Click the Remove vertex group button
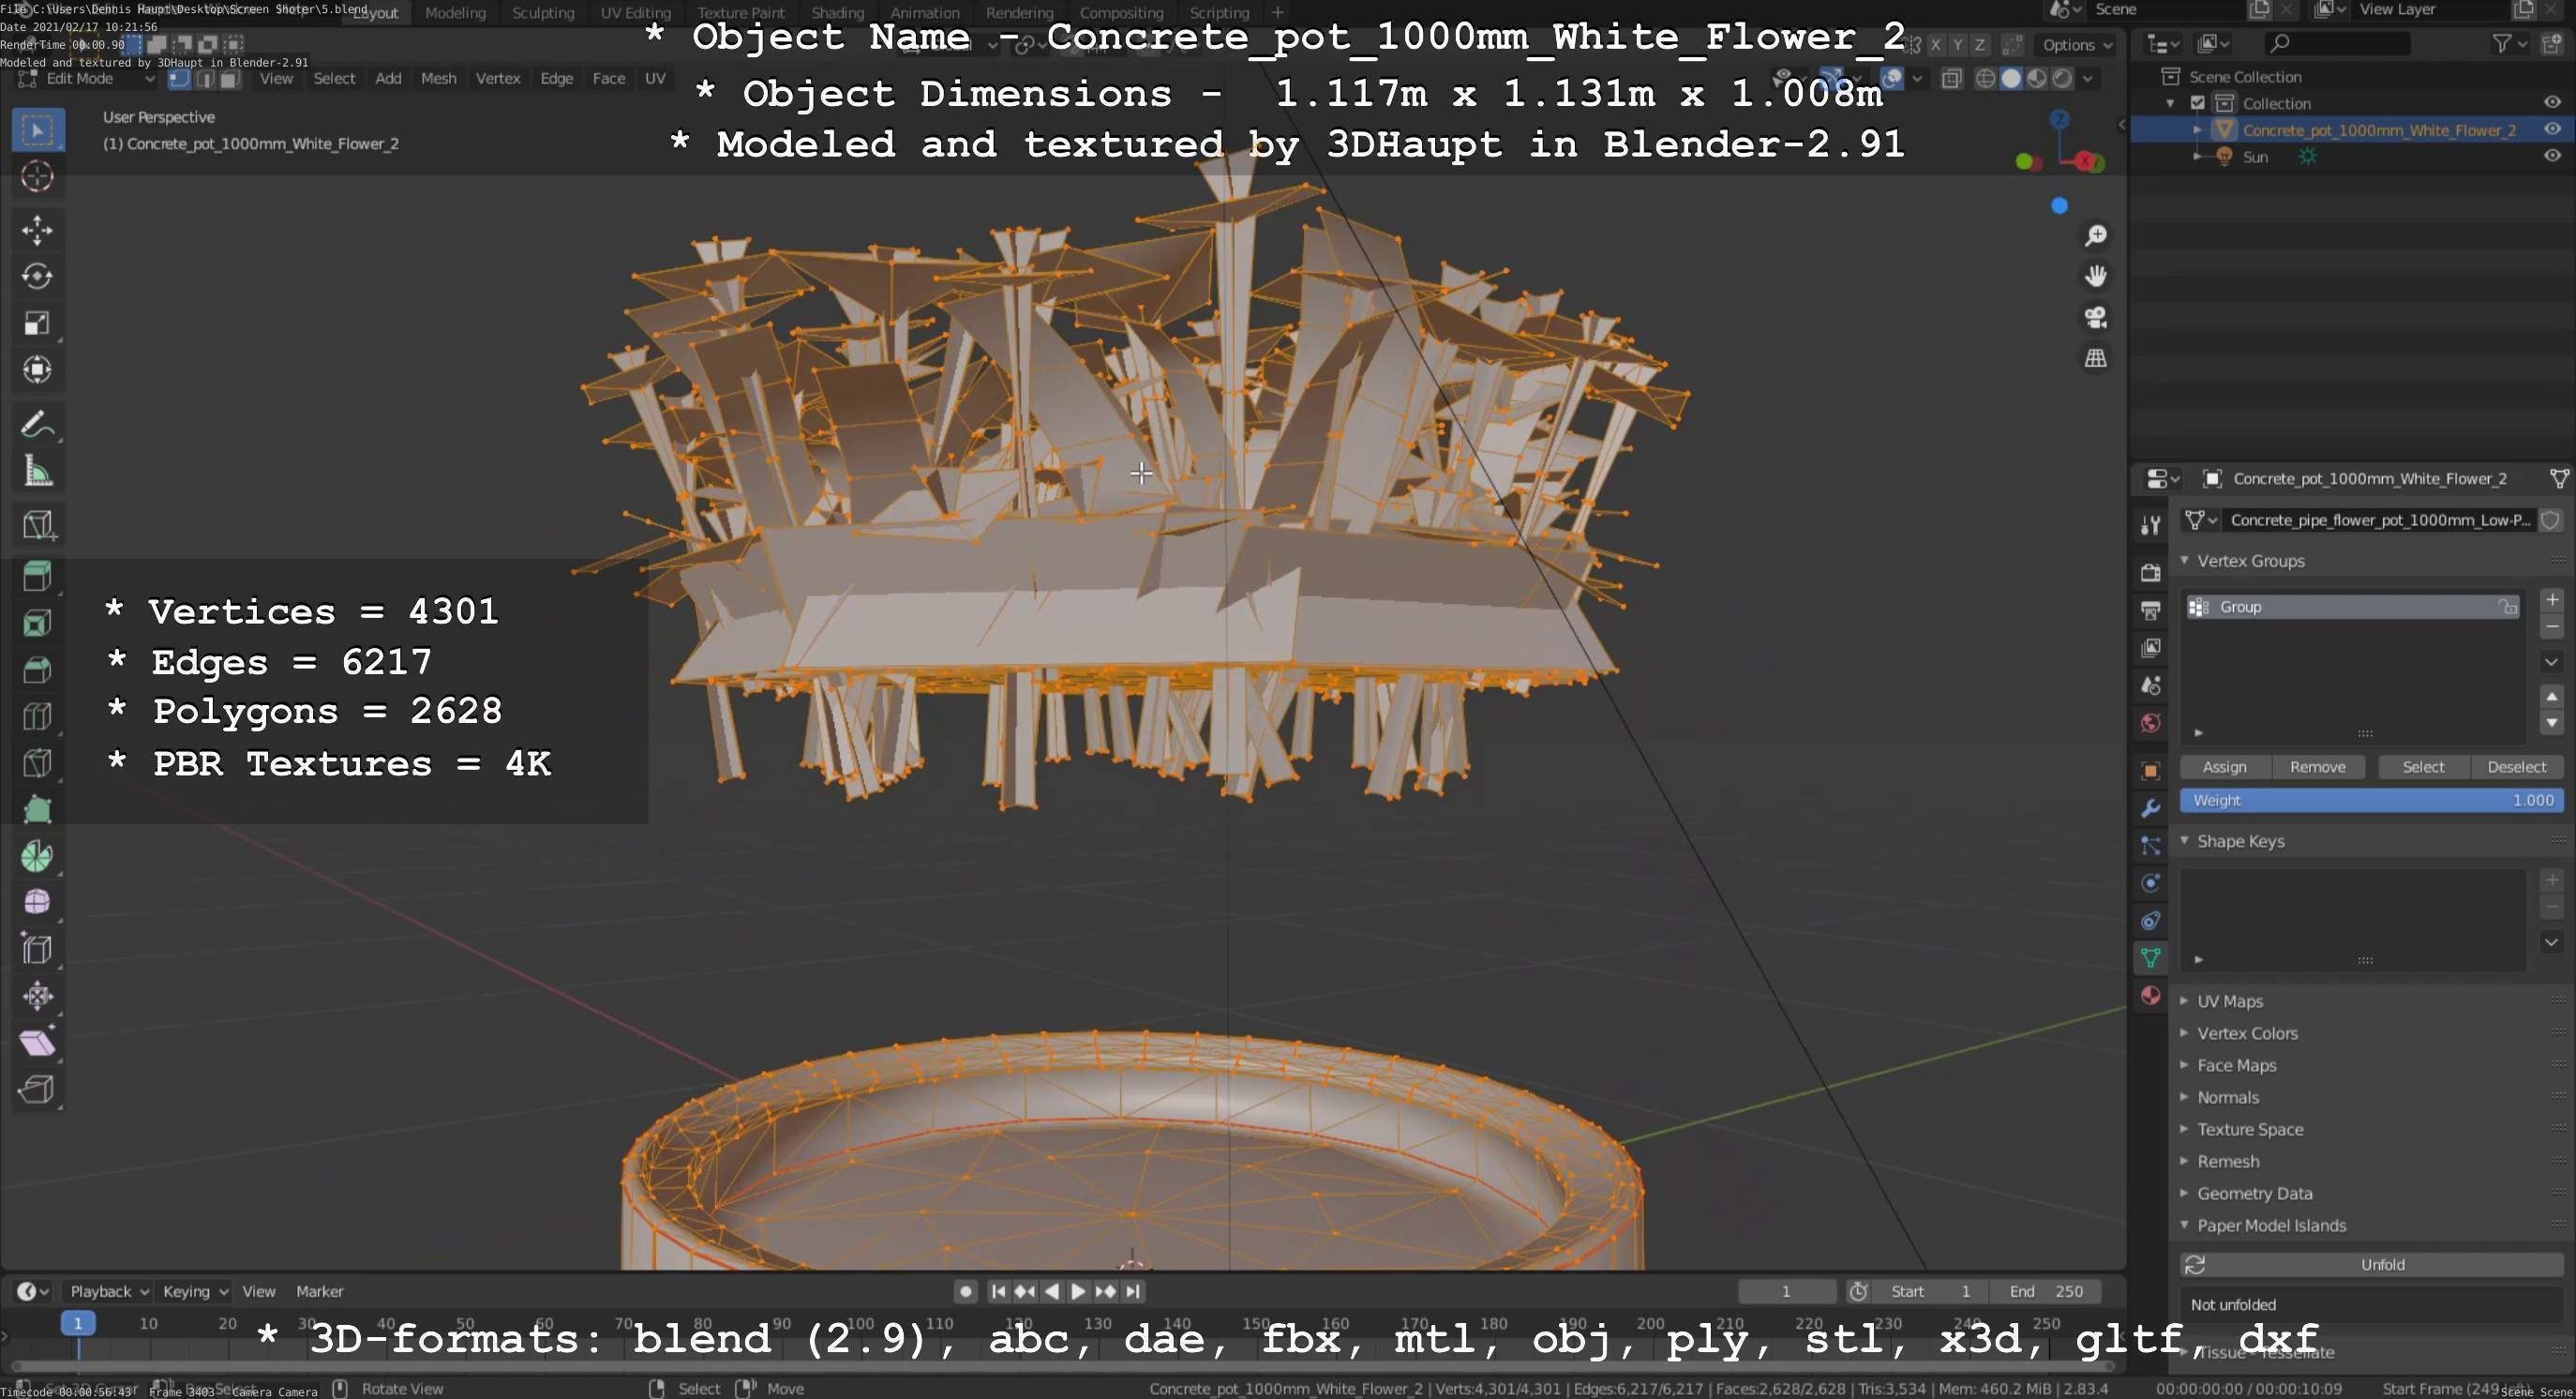The height and width of the screenshot is (1399, 2576). click(2318, 767)
